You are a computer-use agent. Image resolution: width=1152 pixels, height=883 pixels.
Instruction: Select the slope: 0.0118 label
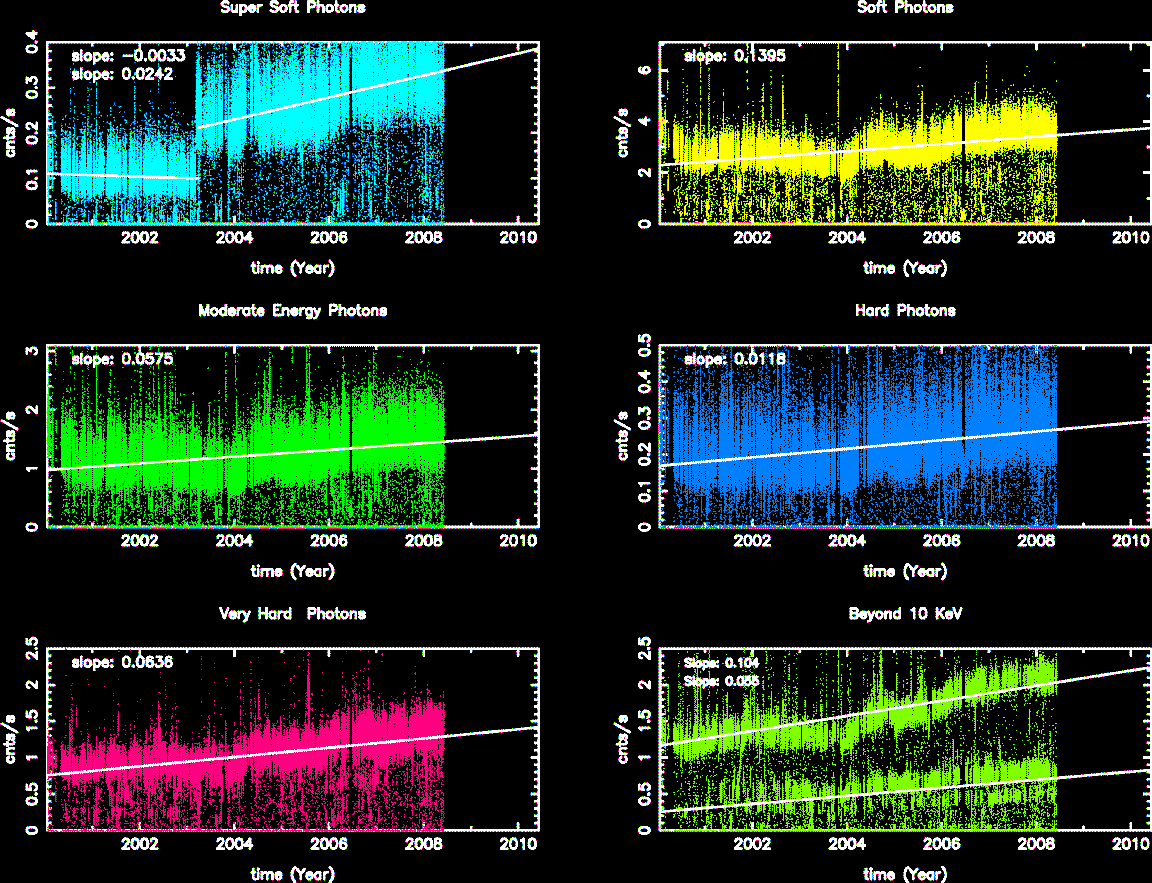click(734, 358)
